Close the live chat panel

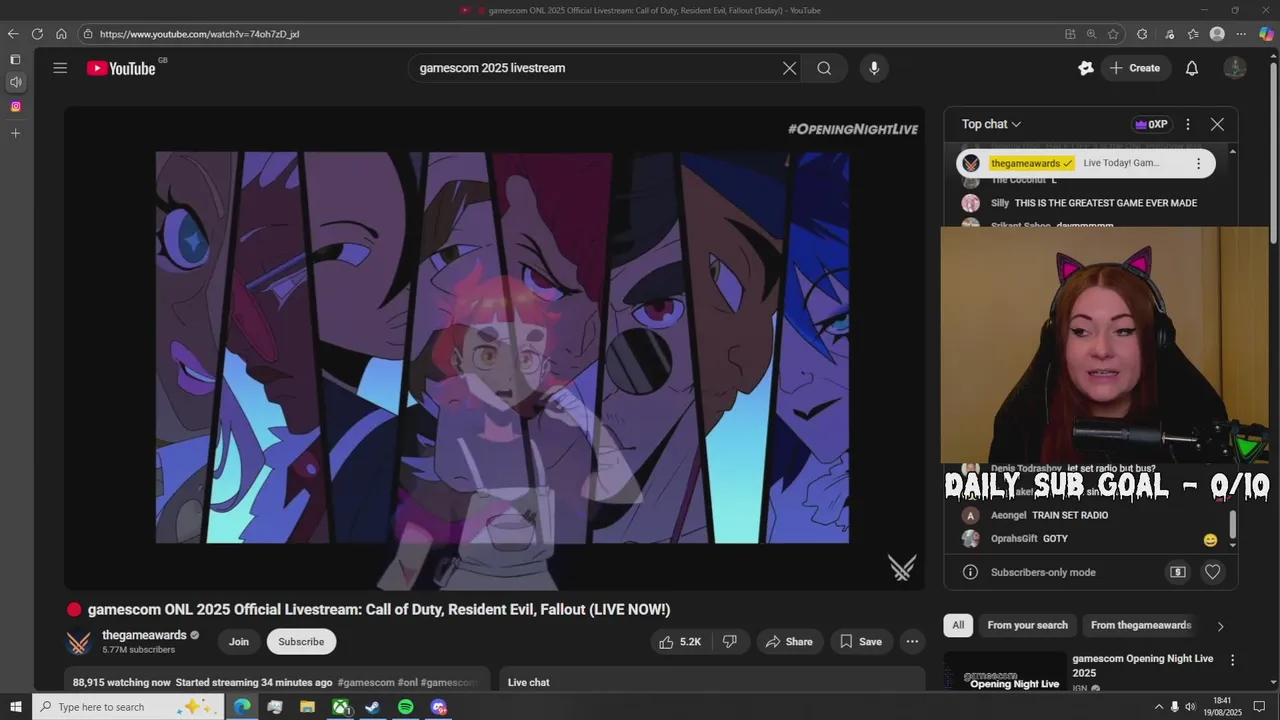pyautogui.click(x=1217, y=124)
